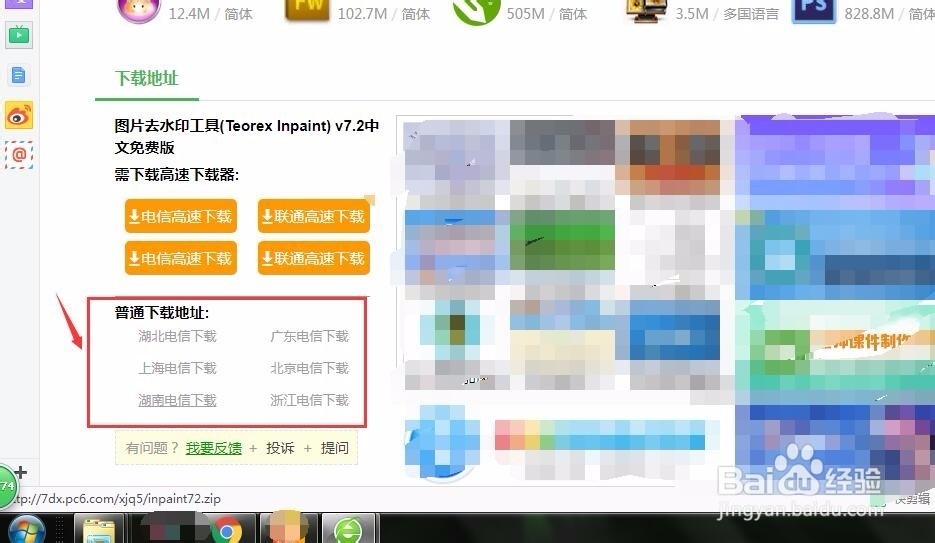
Task: Click the 505M / 简体 text
Action: pyautogui.click(x=547, y=14)
